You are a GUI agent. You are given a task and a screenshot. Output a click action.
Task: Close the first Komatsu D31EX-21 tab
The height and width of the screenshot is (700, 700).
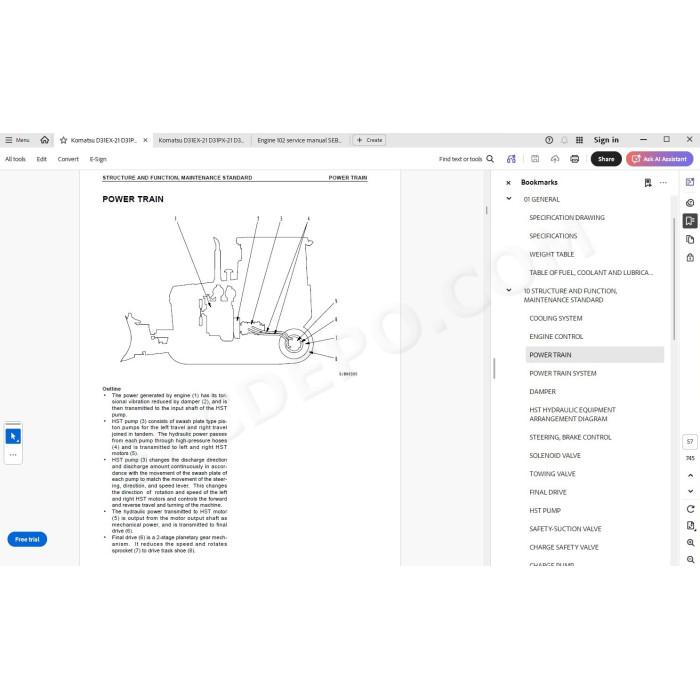click(x=145, y=140)
